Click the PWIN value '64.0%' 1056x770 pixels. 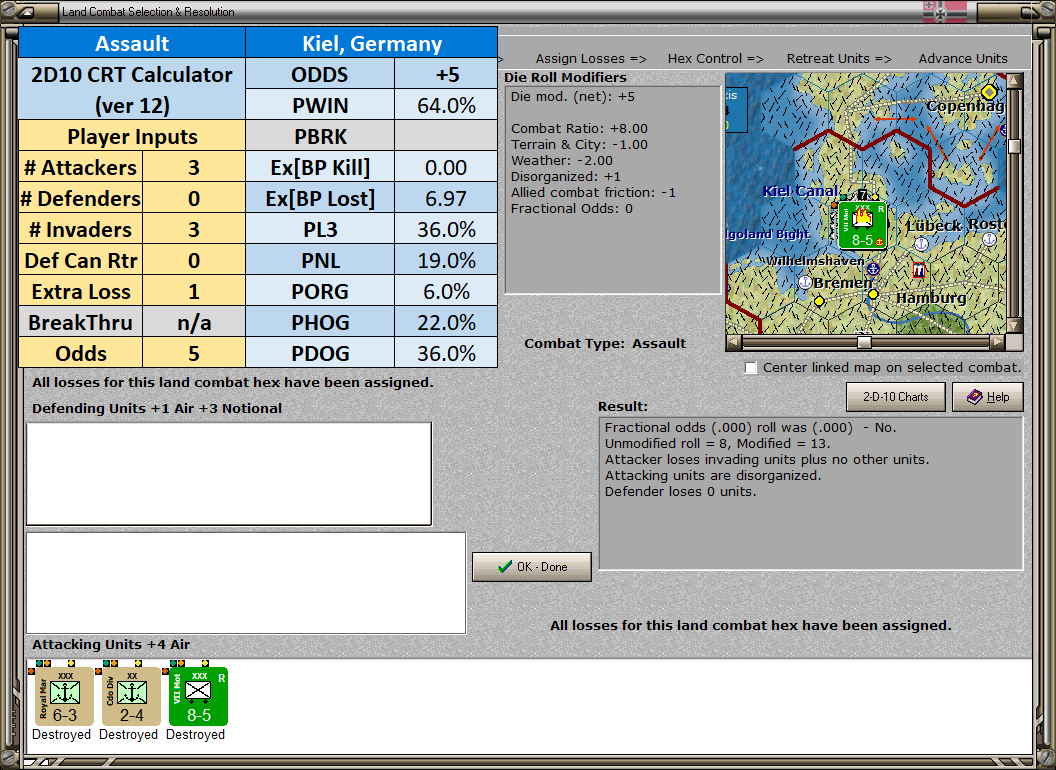pyautogui.click(x=446, y=105)
